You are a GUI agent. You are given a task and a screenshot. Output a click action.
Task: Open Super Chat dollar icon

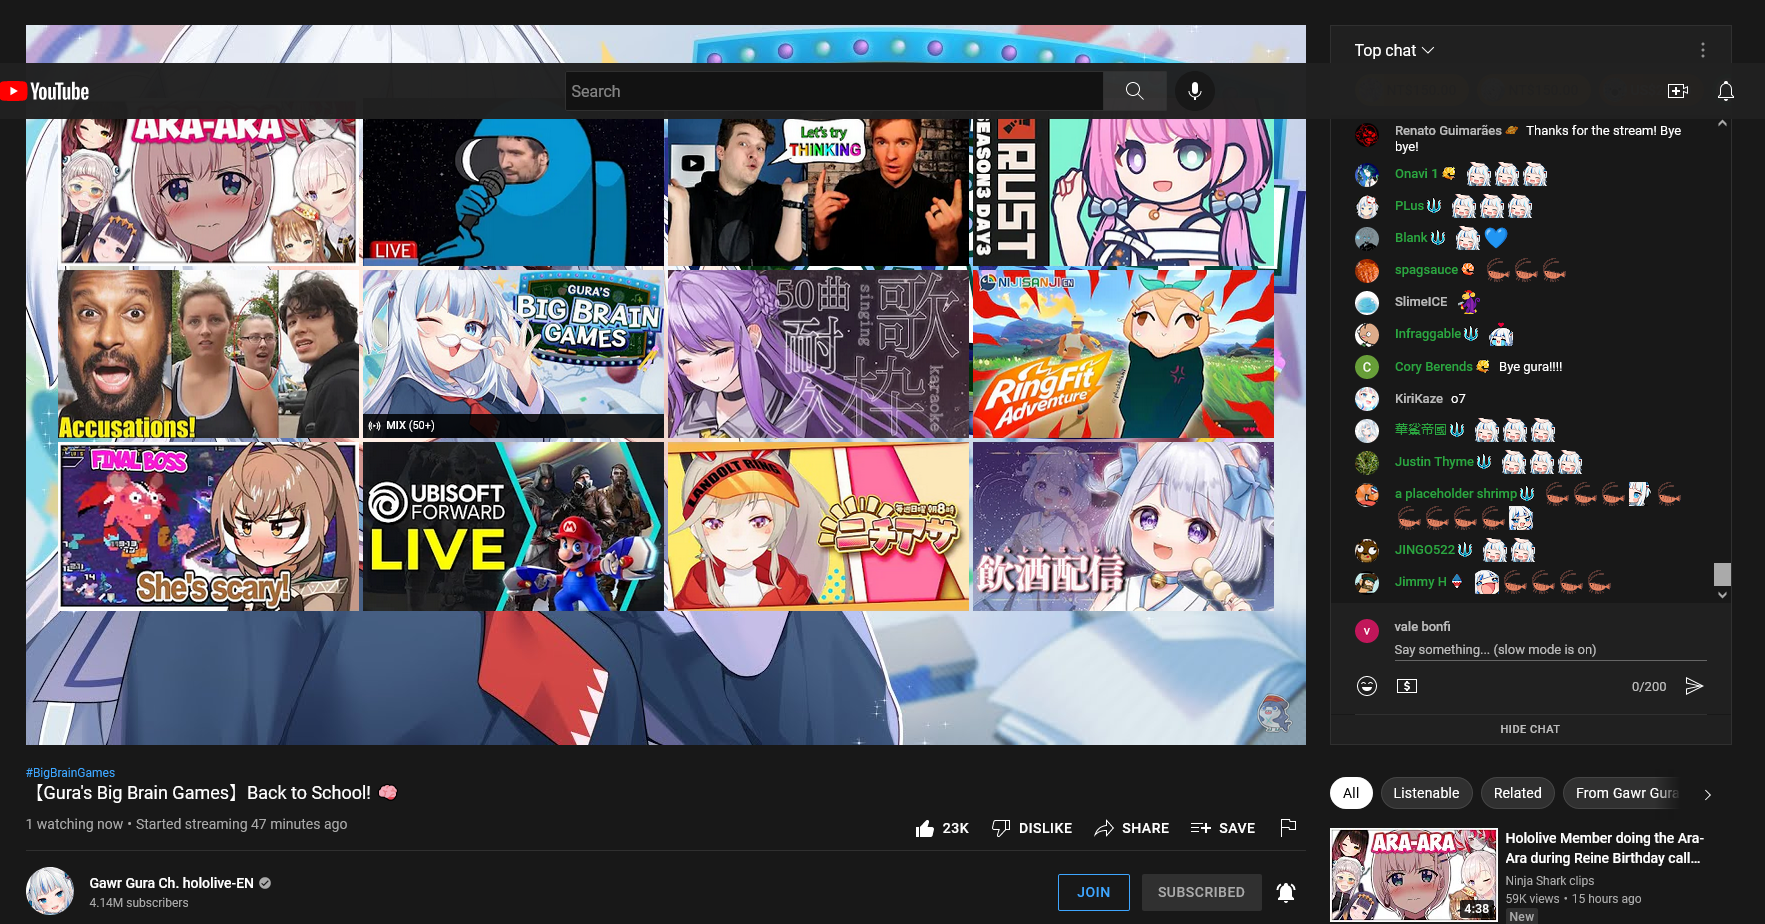click(x=1407, y=686)
